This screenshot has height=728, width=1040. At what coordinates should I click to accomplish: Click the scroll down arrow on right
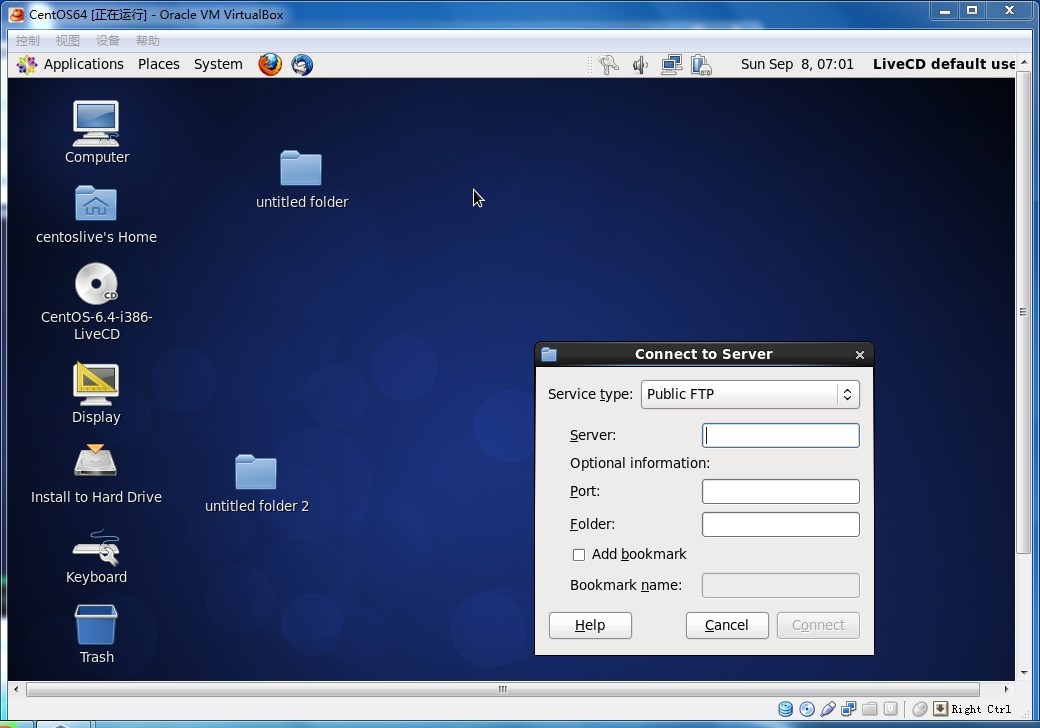pyautogui.click(x=1024, y=673)
